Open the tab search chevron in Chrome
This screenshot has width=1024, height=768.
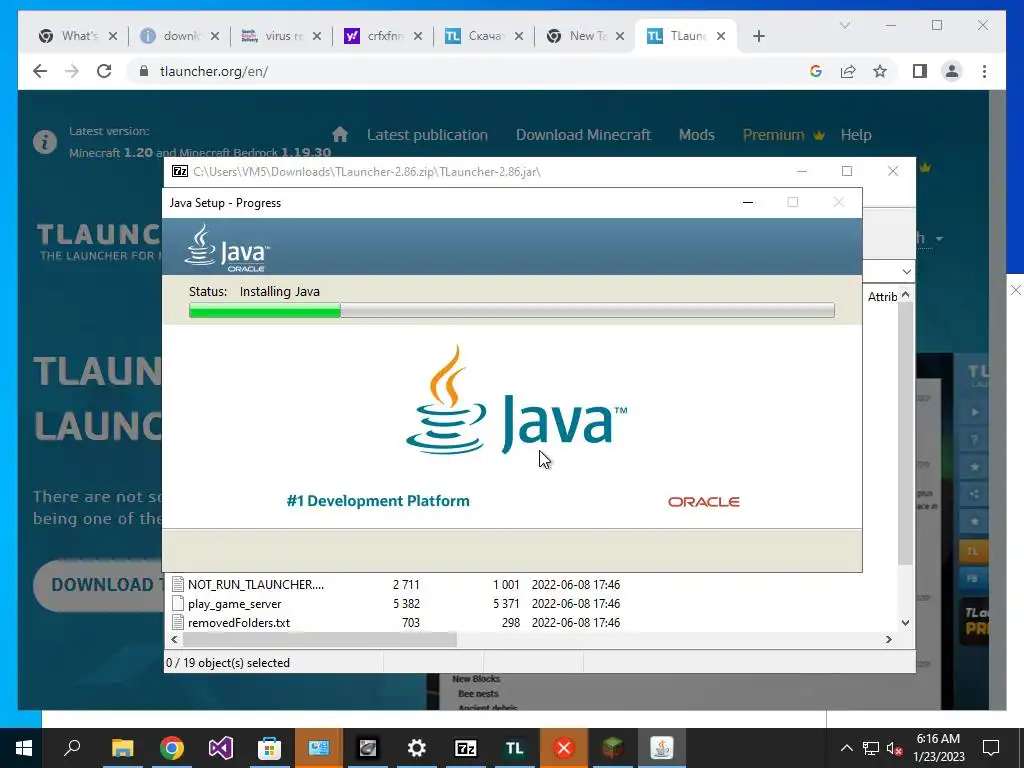[844, 25]
